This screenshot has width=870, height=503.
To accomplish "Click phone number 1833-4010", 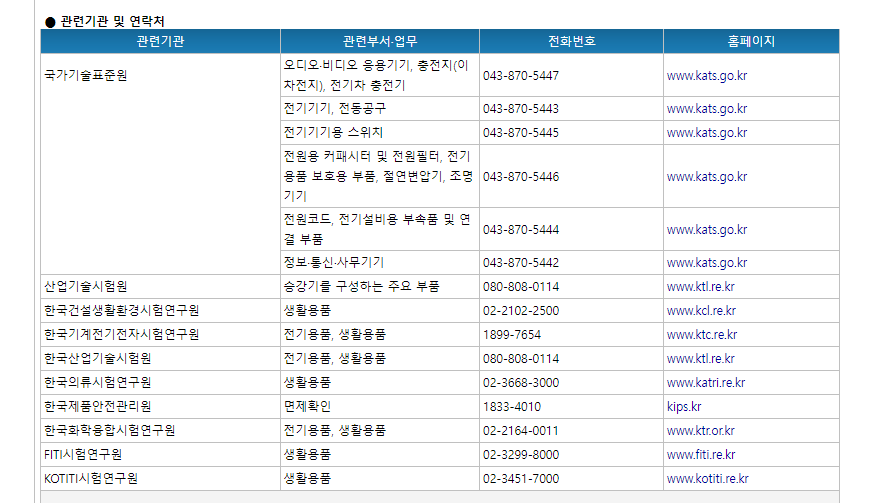I will (x=512, y=407).
